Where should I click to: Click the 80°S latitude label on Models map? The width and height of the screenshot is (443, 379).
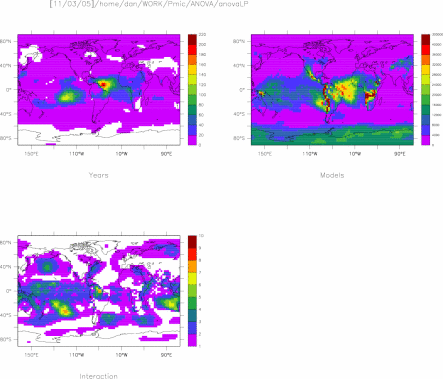[239, 138]
